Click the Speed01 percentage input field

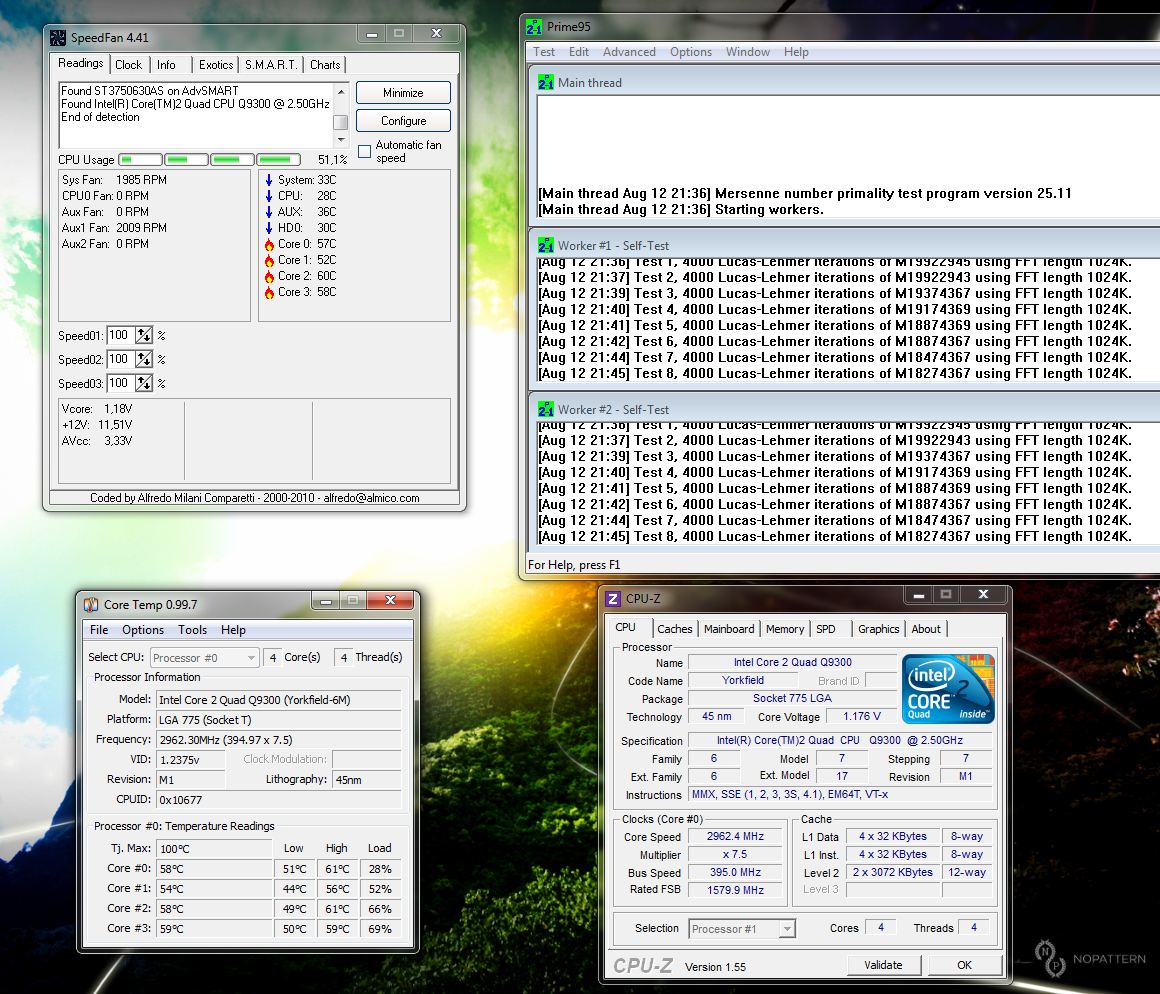point(121,335)
